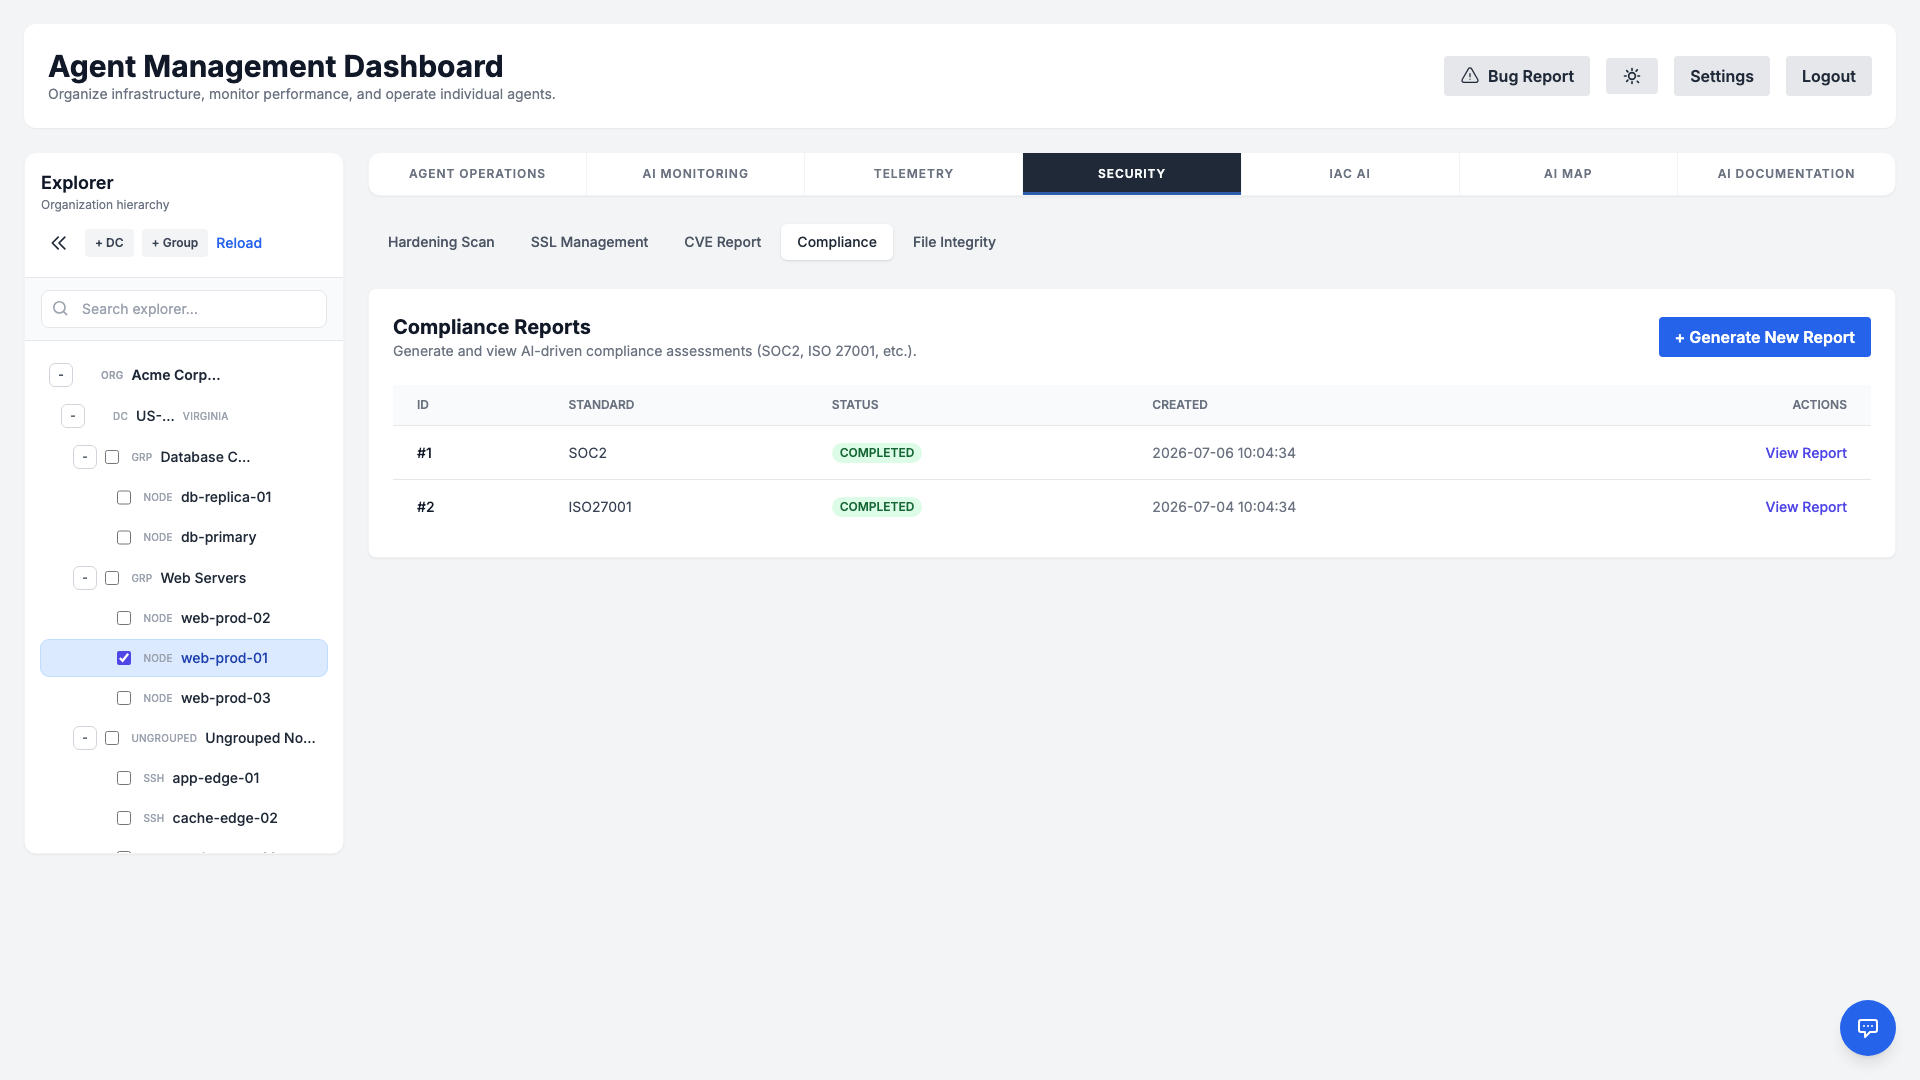Select the Security tab
The image size is (1920, 1080).
[x=1131, y=174]
